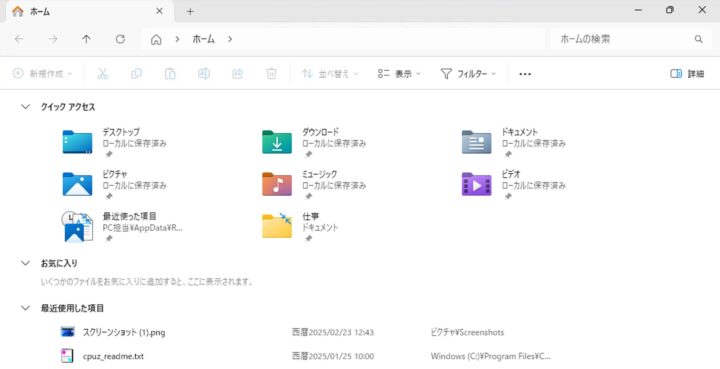Click the Delete trash can icon

tap(271, 74)
